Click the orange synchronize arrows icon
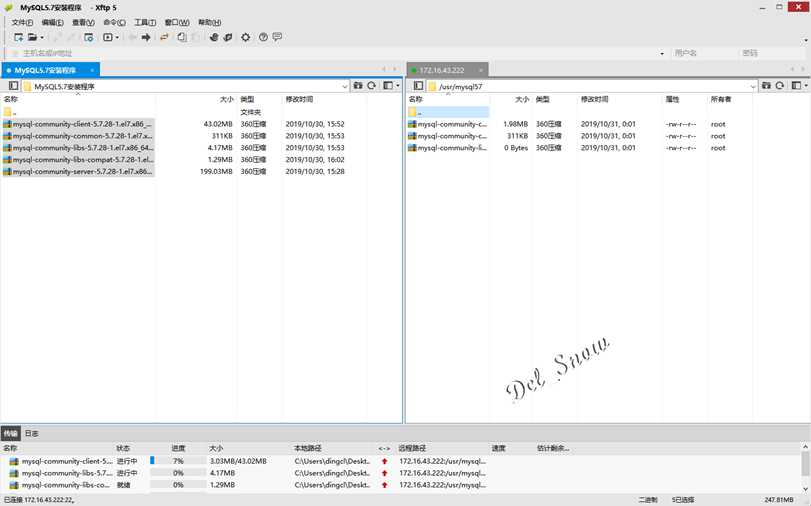This screenshot has height=506, width=811. click(164, 37)
